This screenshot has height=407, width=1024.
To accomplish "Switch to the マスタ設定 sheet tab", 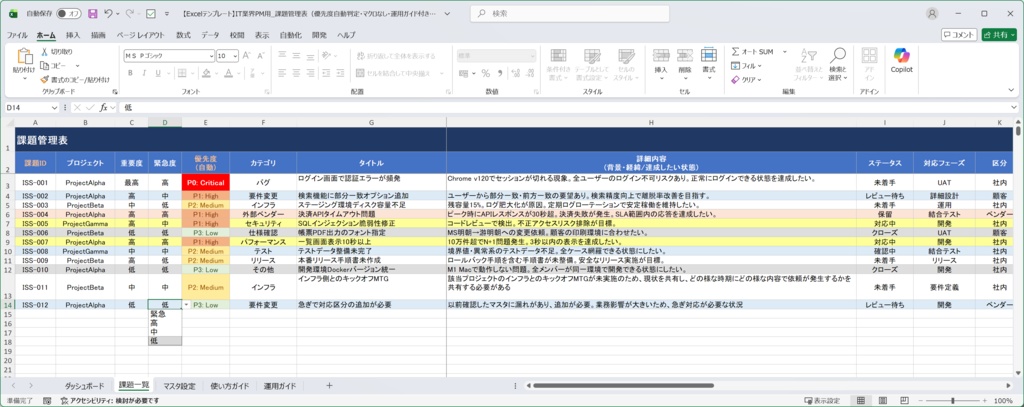I will pyautogui.click(x=180, y=386).
